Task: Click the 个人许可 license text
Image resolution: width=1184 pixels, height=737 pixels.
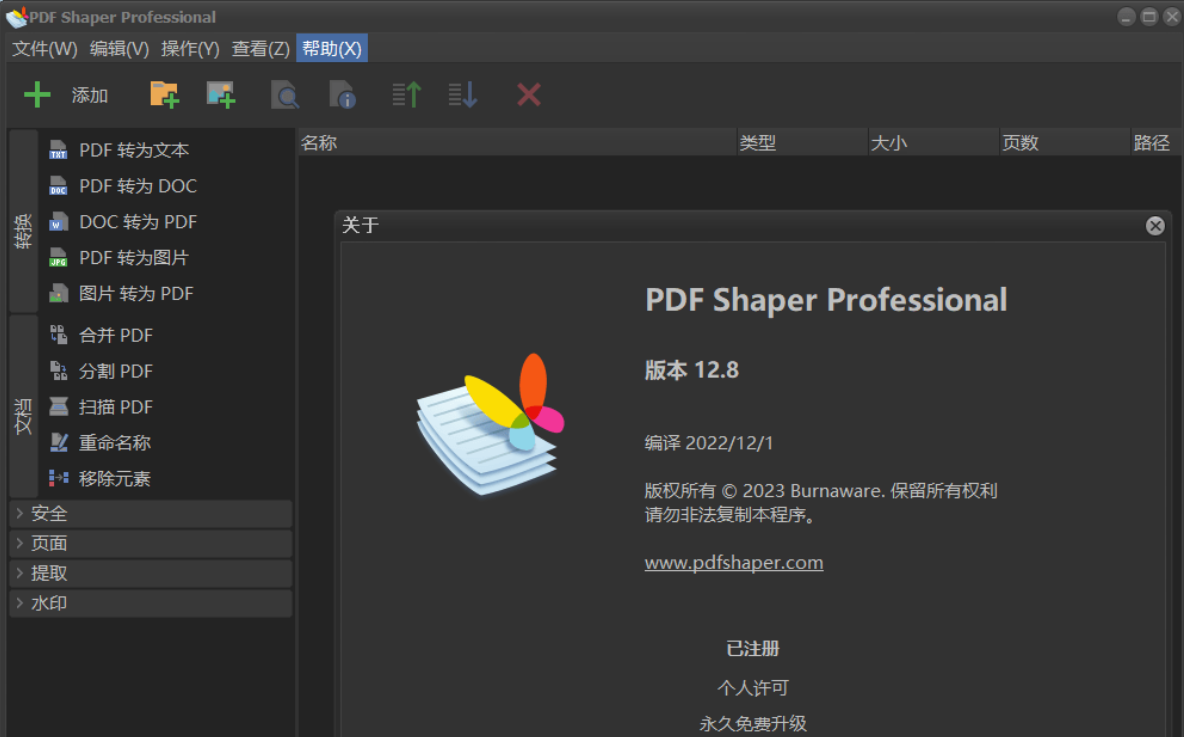Action: pyautogui.click(x=753, y=687)
